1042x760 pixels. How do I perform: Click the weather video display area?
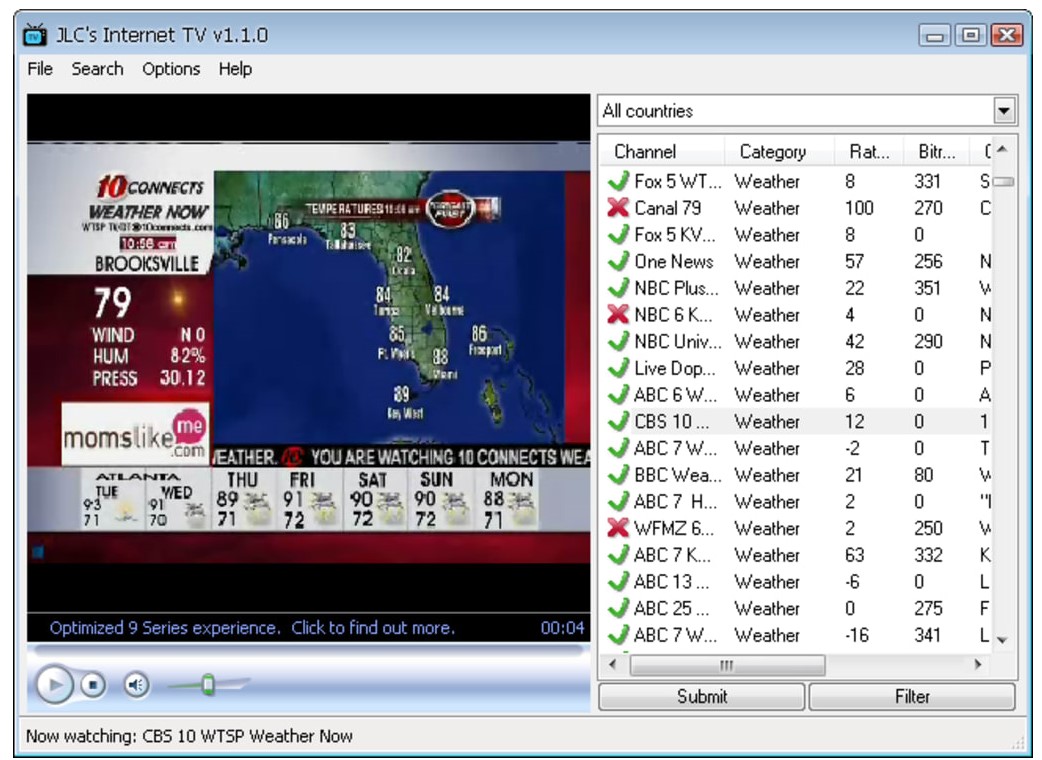pos(308,352)
